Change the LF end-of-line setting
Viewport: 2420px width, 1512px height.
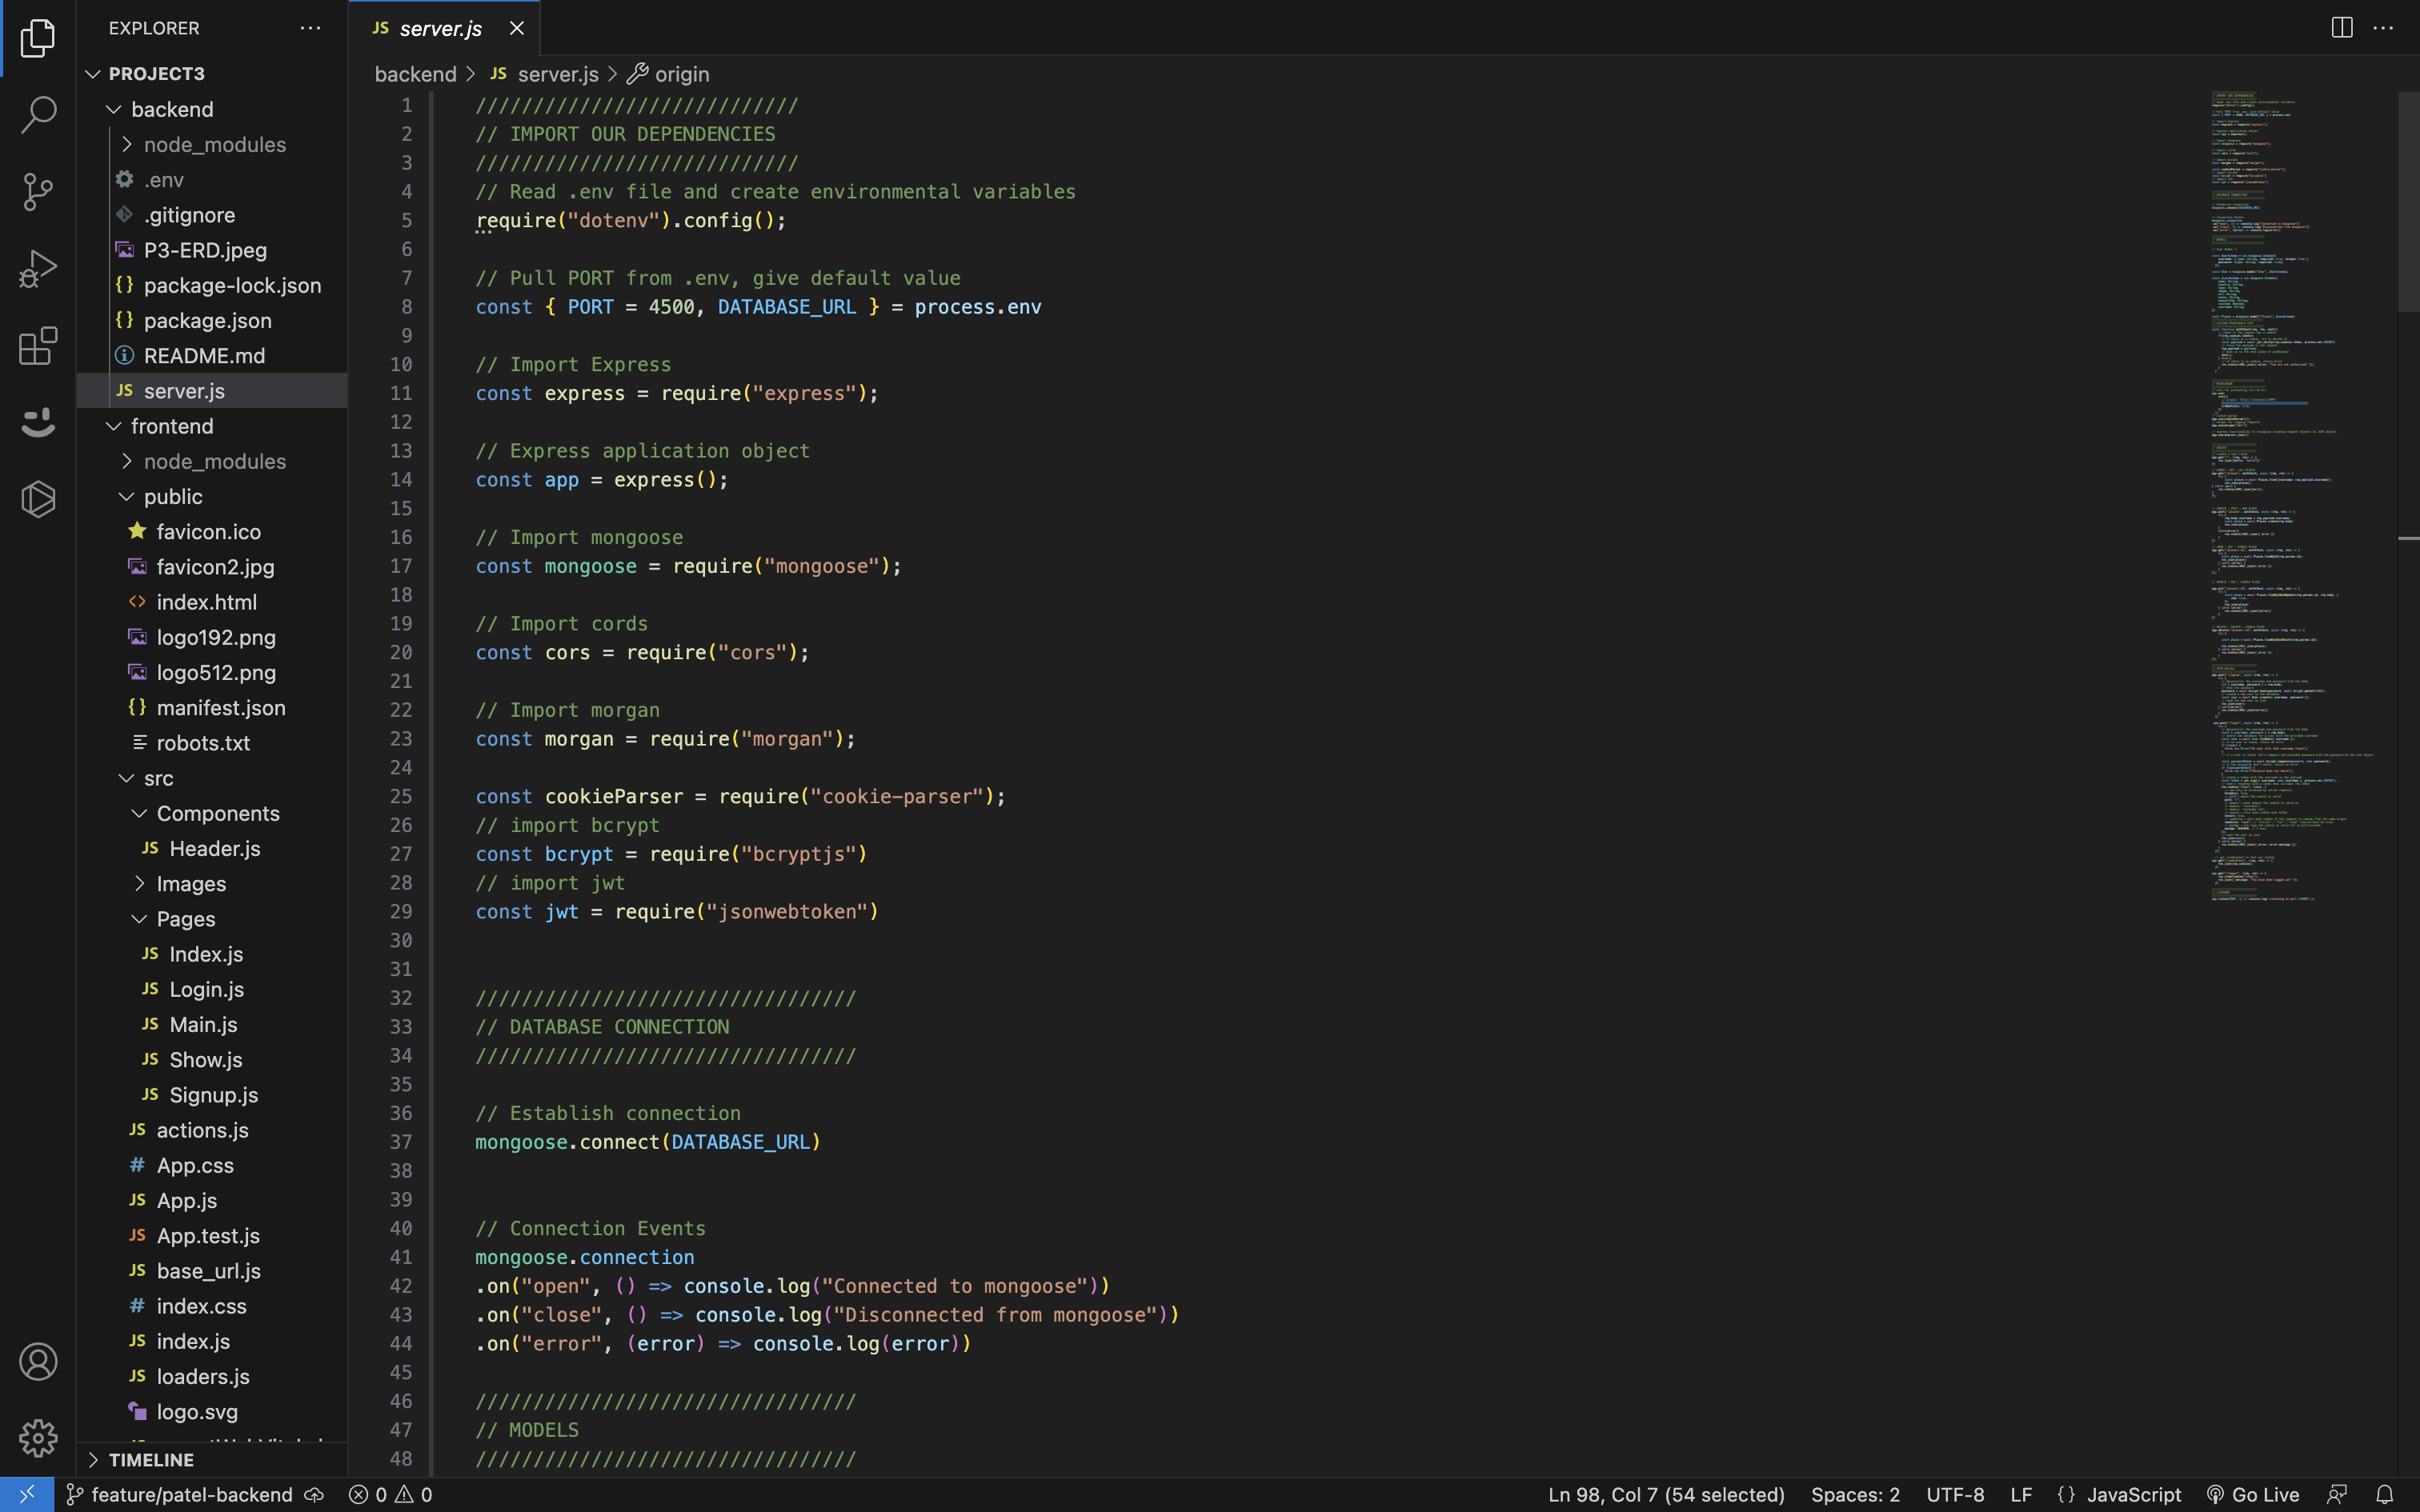click(x=2021, y=1494)
